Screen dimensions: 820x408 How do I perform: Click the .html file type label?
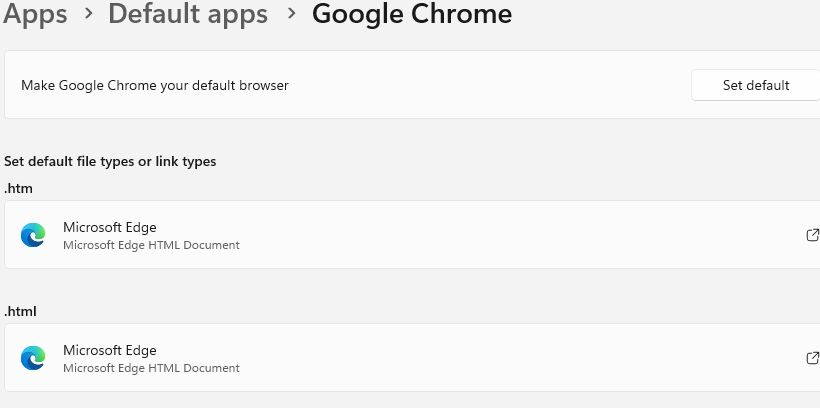pos(21,311)
